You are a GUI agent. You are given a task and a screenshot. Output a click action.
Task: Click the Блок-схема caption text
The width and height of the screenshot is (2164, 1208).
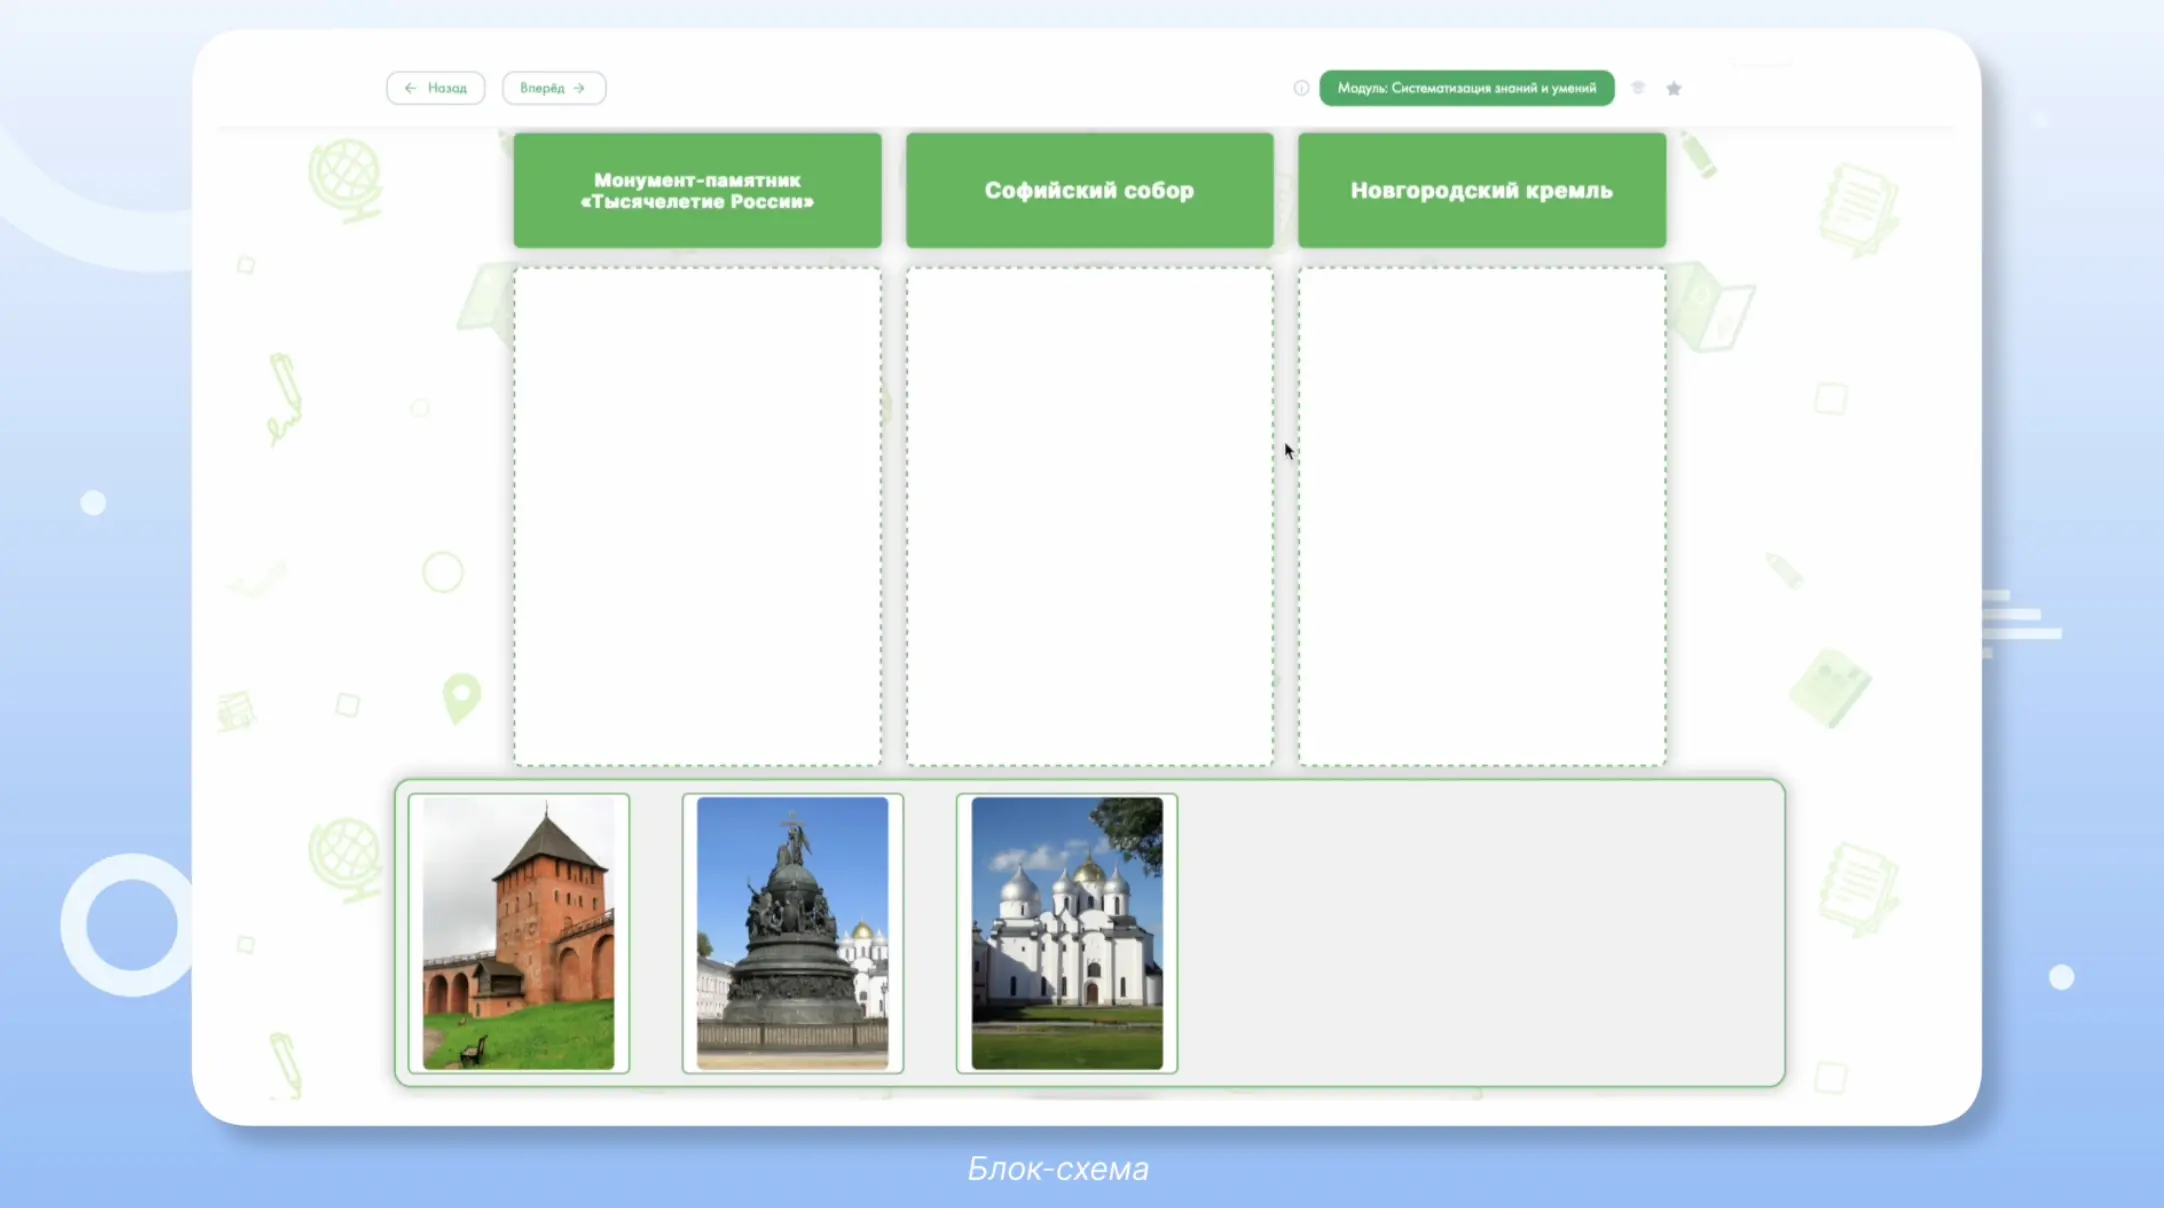[x=1058, y=1168]
